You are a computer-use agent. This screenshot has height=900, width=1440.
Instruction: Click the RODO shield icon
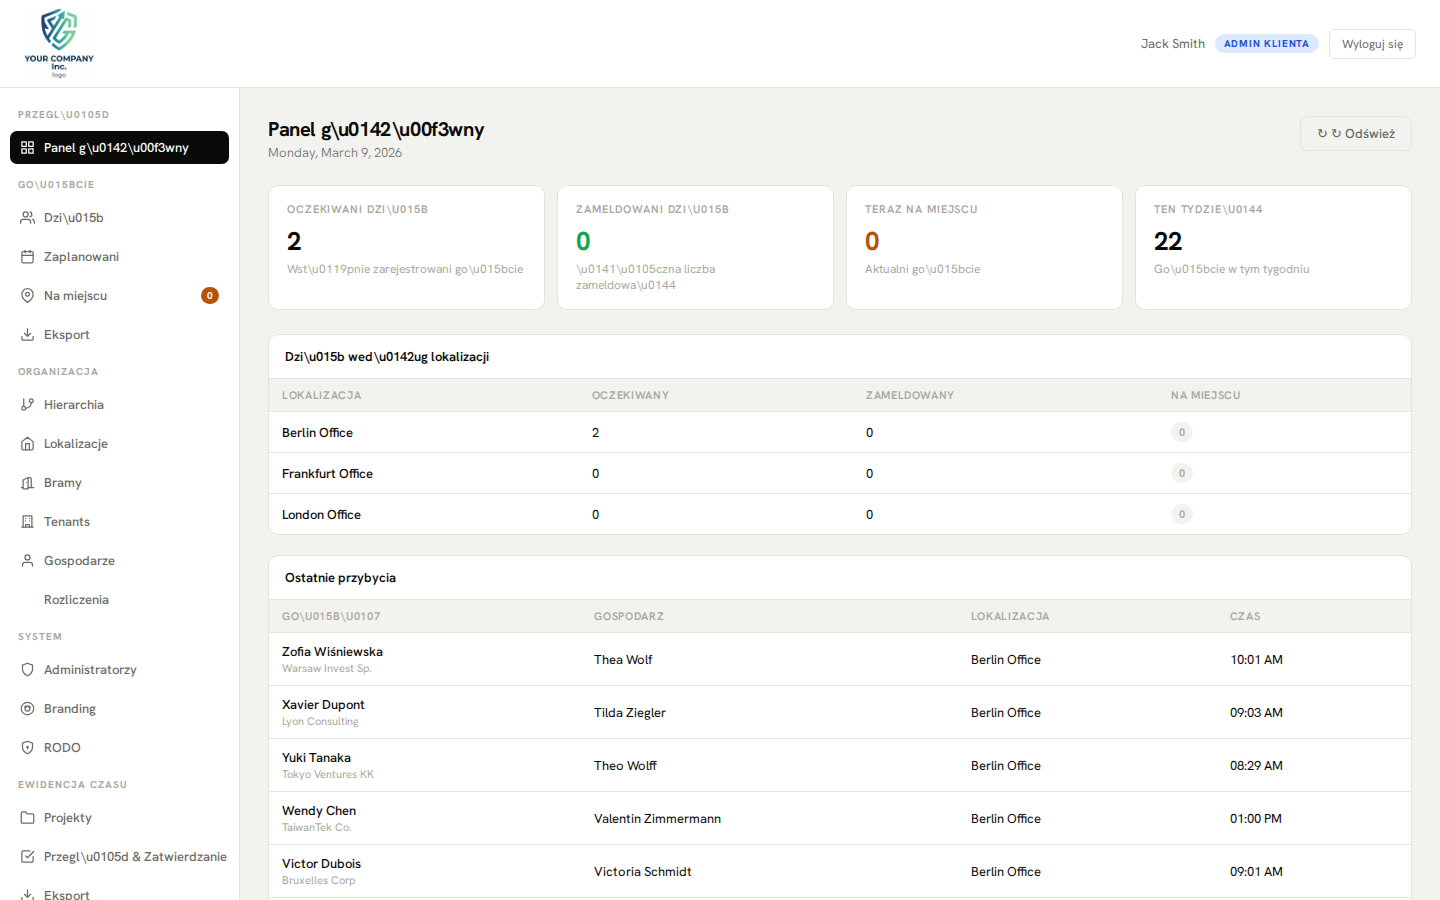pyautogui.click(x=28, y=748)
